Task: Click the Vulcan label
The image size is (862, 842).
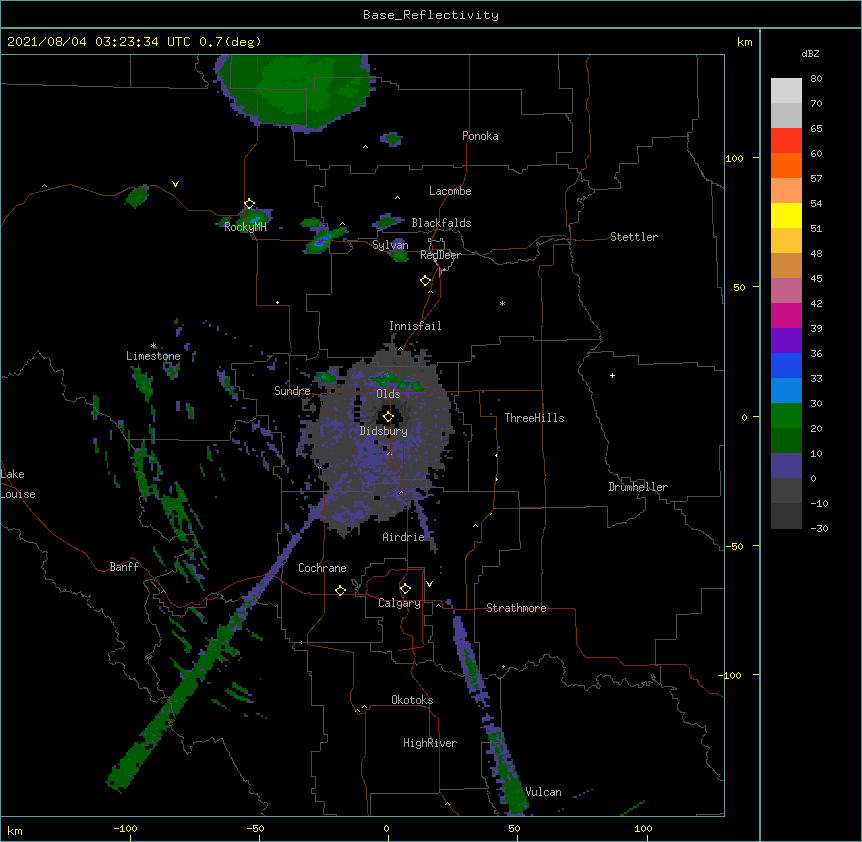Action: pos(543,792)
